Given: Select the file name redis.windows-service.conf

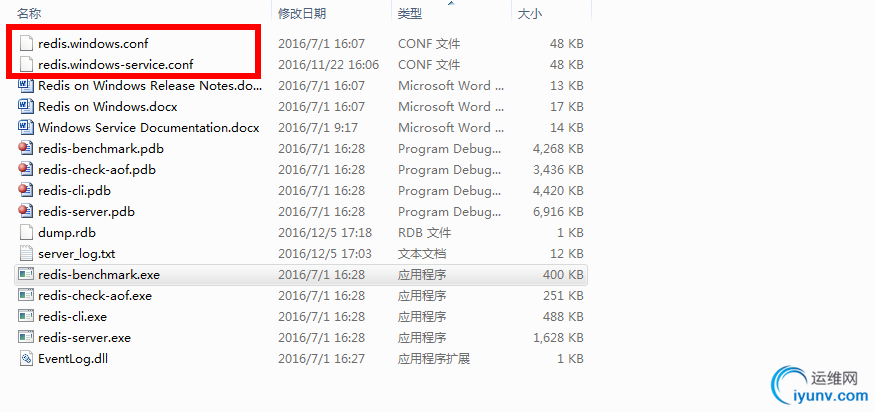Looking at the screenshot, I should click(x=115, y=65).
